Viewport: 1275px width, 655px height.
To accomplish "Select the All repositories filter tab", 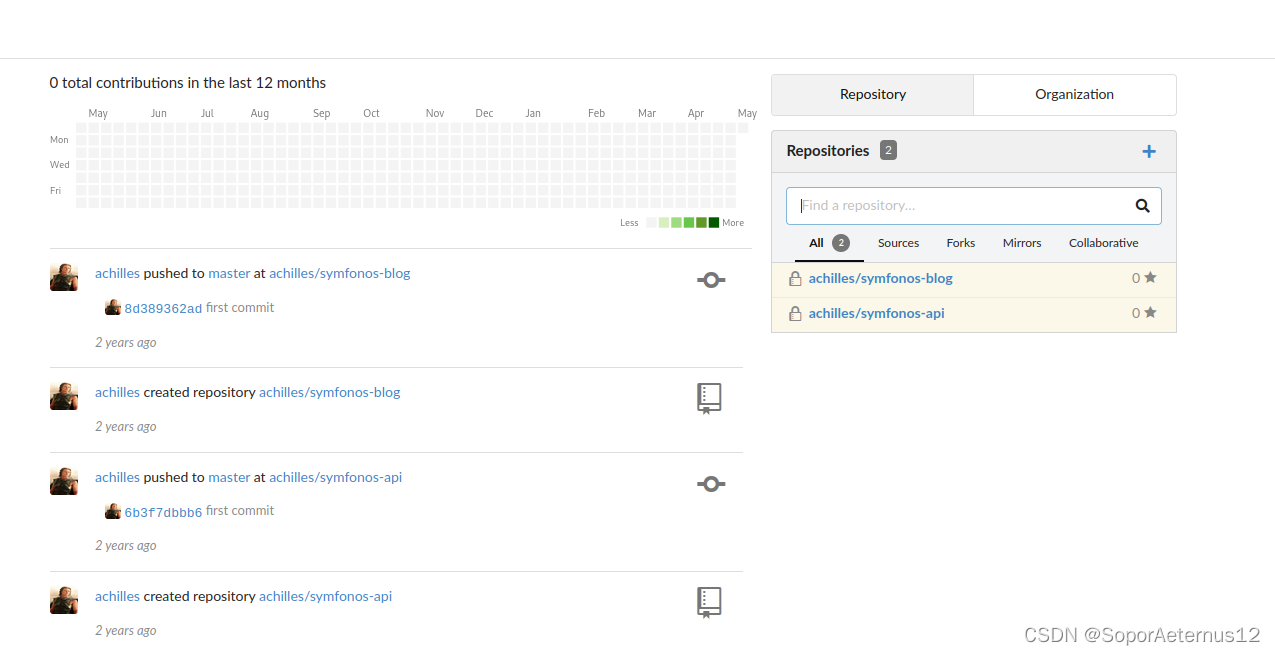I will [829, 243].
